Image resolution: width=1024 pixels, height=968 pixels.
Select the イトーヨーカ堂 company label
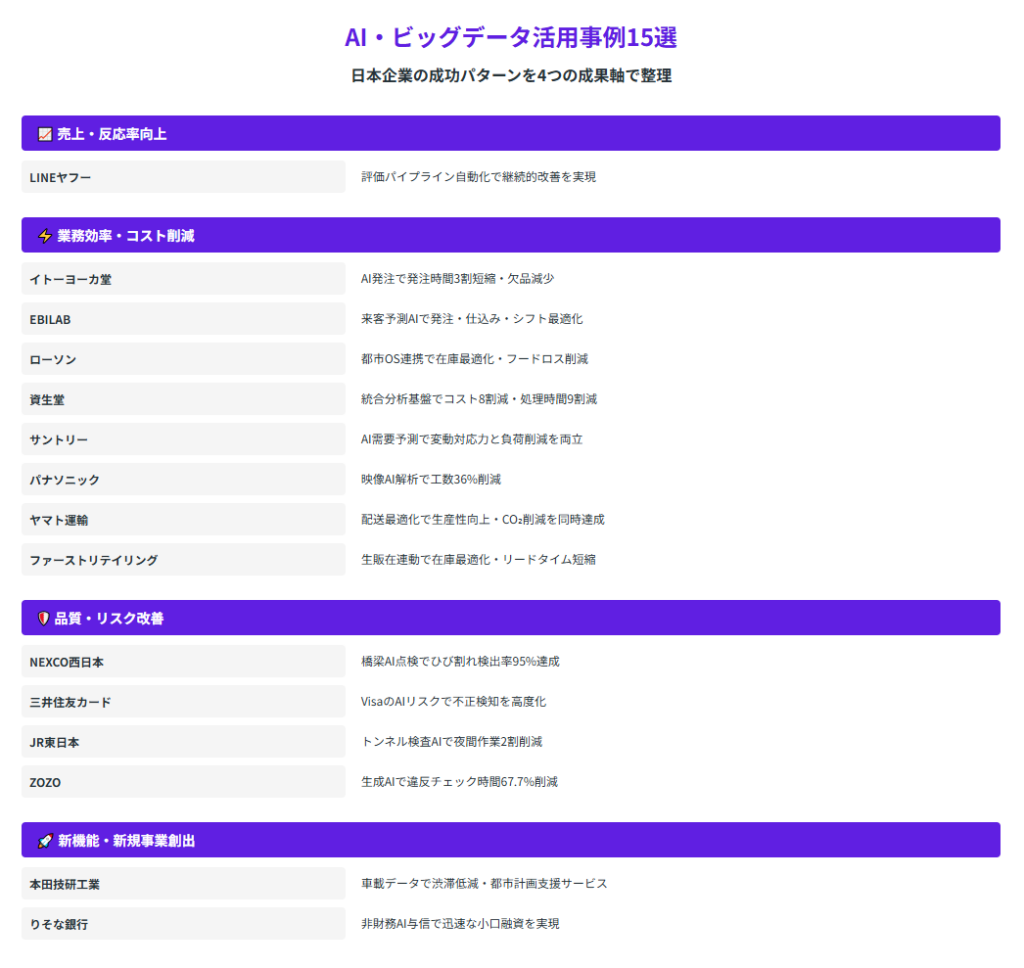71,279
